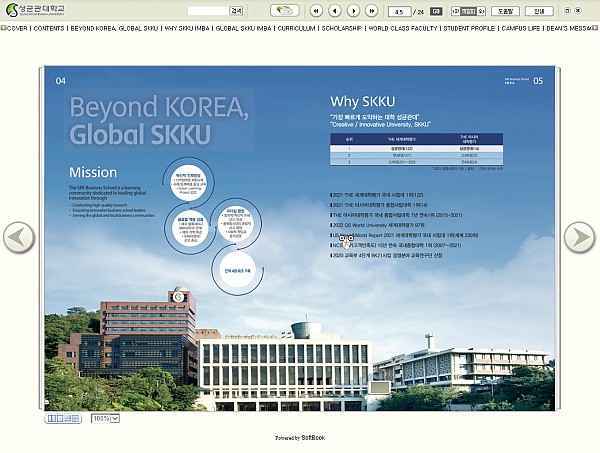Click the "Why SKKU" heading
This screenshot has width=600, height=453.
click(362, 101)
